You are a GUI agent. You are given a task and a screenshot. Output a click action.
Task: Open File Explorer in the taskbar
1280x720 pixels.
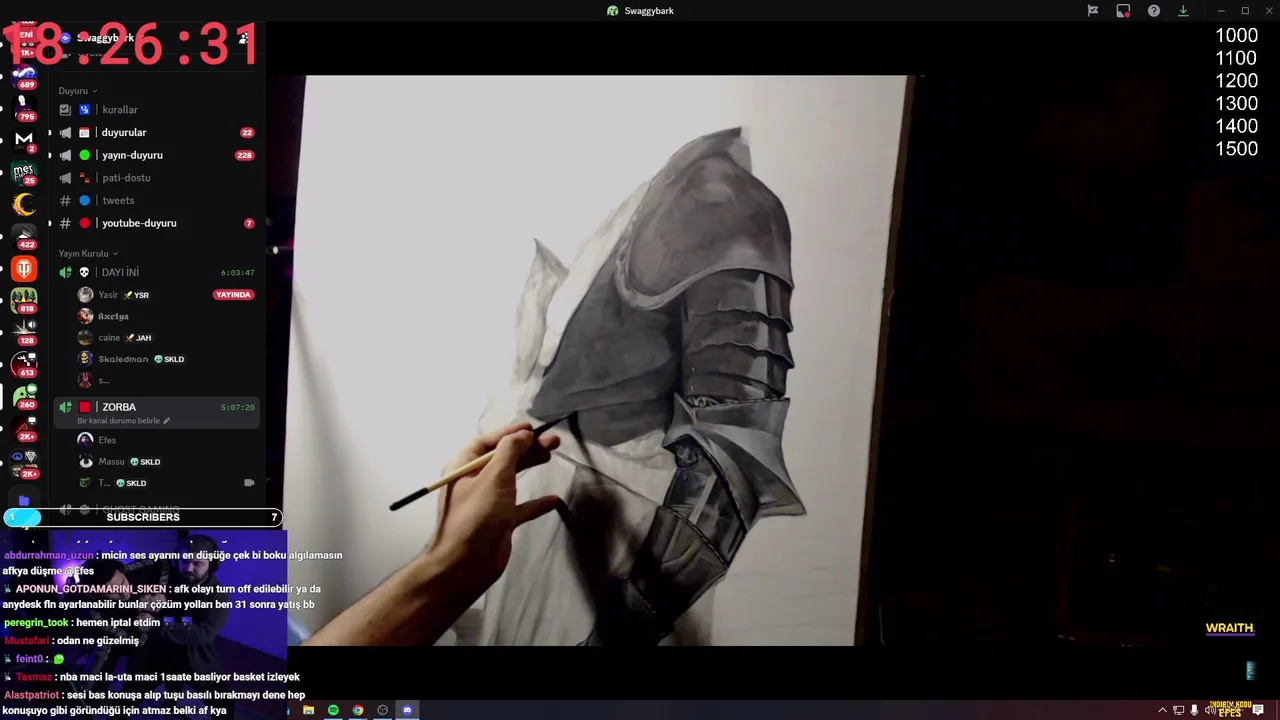pos(309,710)
